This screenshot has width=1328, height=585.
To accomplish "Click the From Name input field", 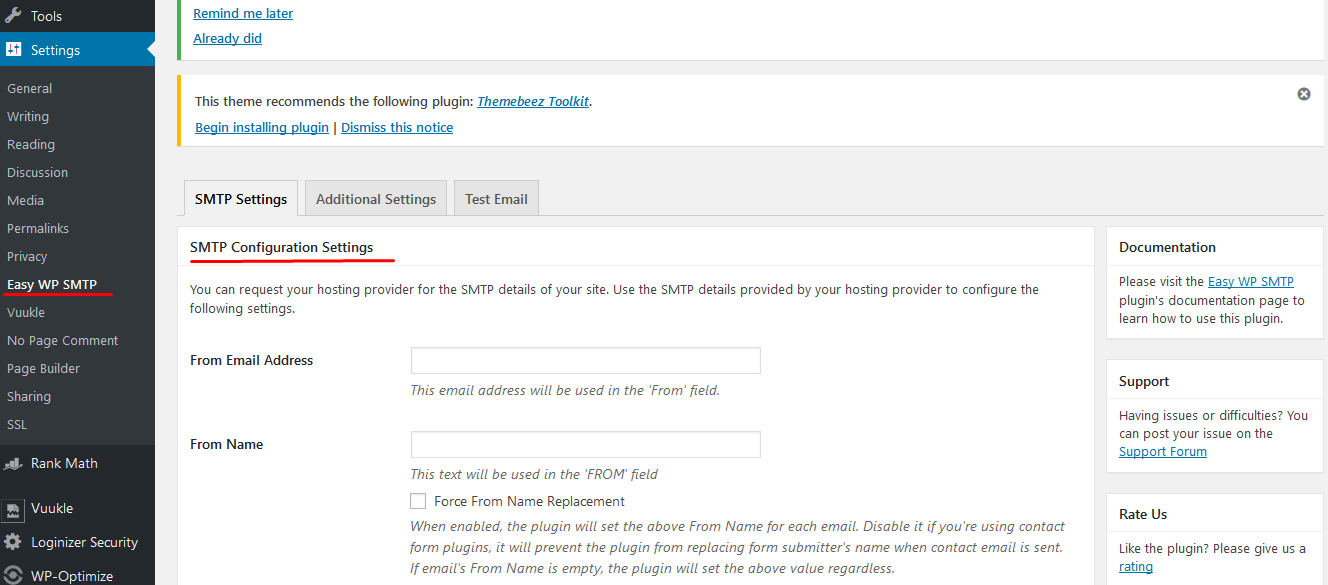I will 586,444.
